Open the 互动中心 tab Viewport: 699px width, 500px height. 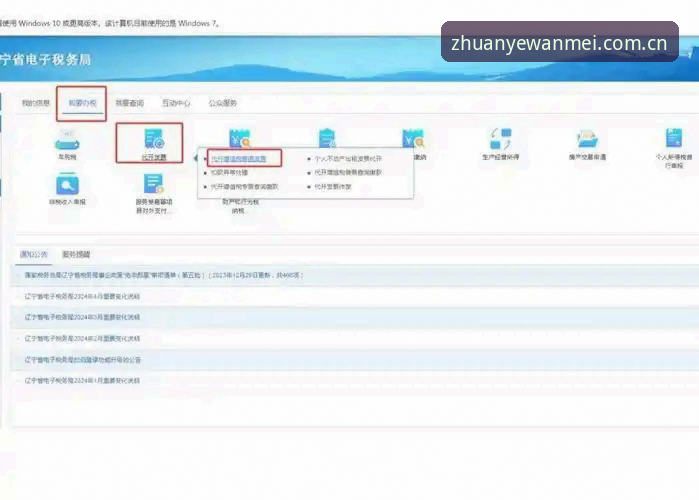tap(176, 103)
